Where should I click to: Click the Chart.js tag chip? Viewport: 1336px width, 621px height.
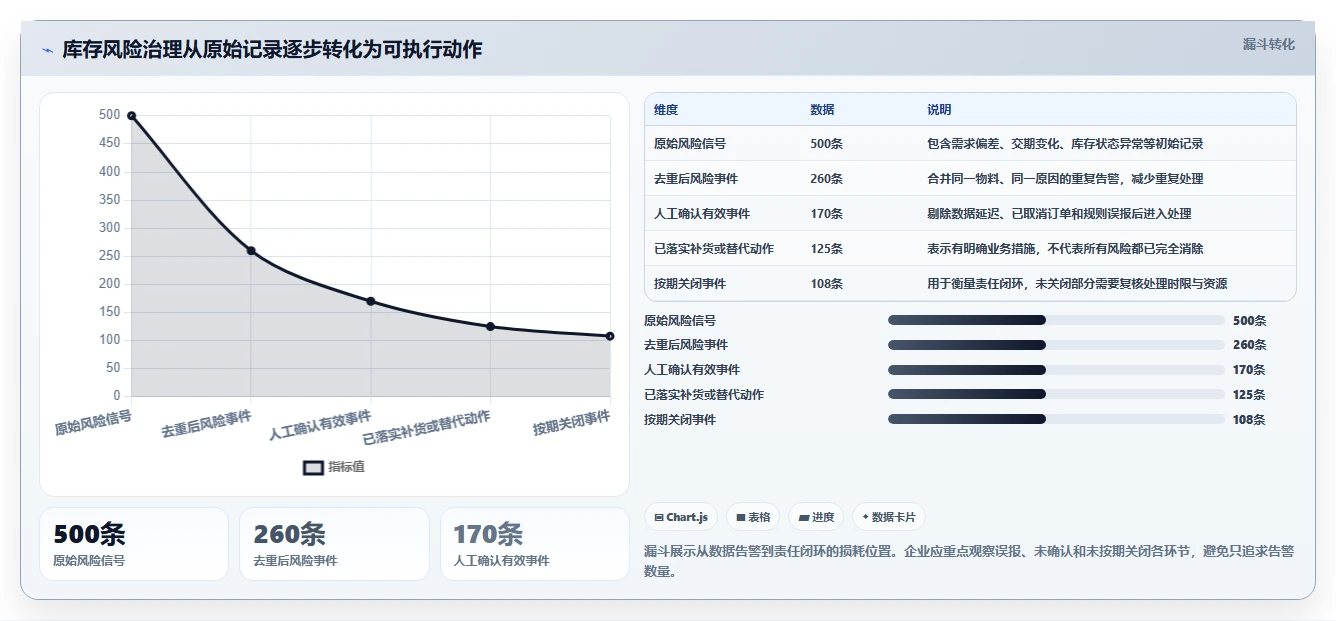(680, 517)
